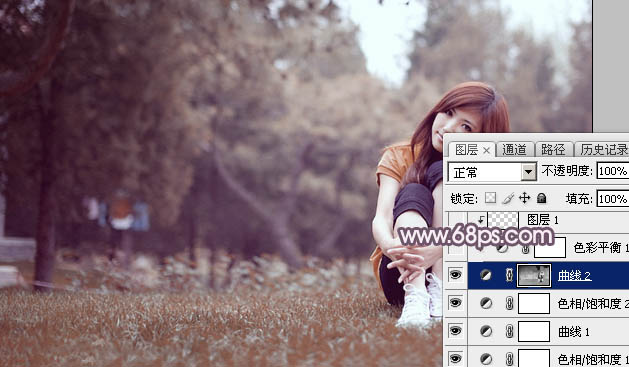Click the mask link icon on 曲线 1

(x=509, y=331)
